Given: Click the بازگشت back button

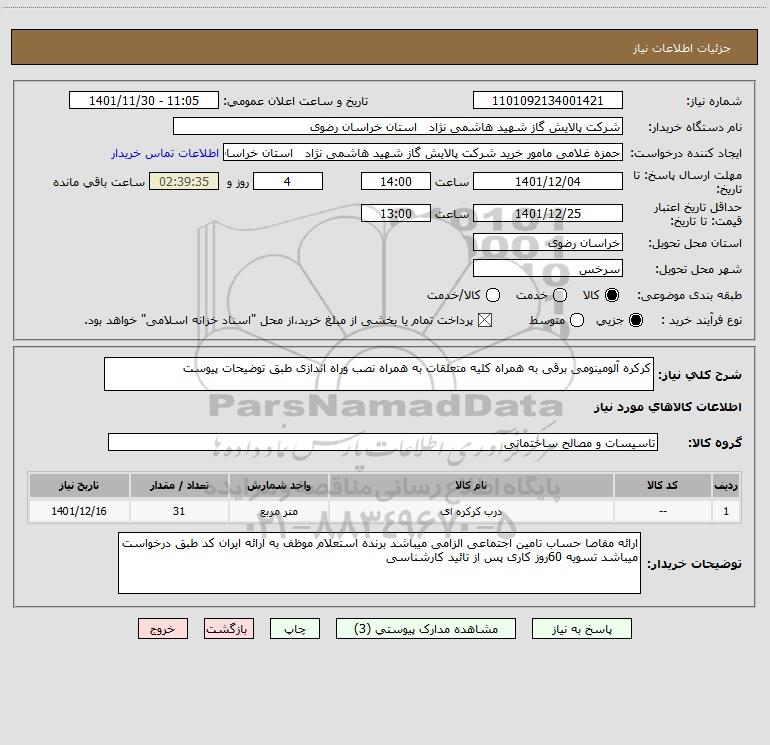Looking at the screenshot, I should point(229,629).
